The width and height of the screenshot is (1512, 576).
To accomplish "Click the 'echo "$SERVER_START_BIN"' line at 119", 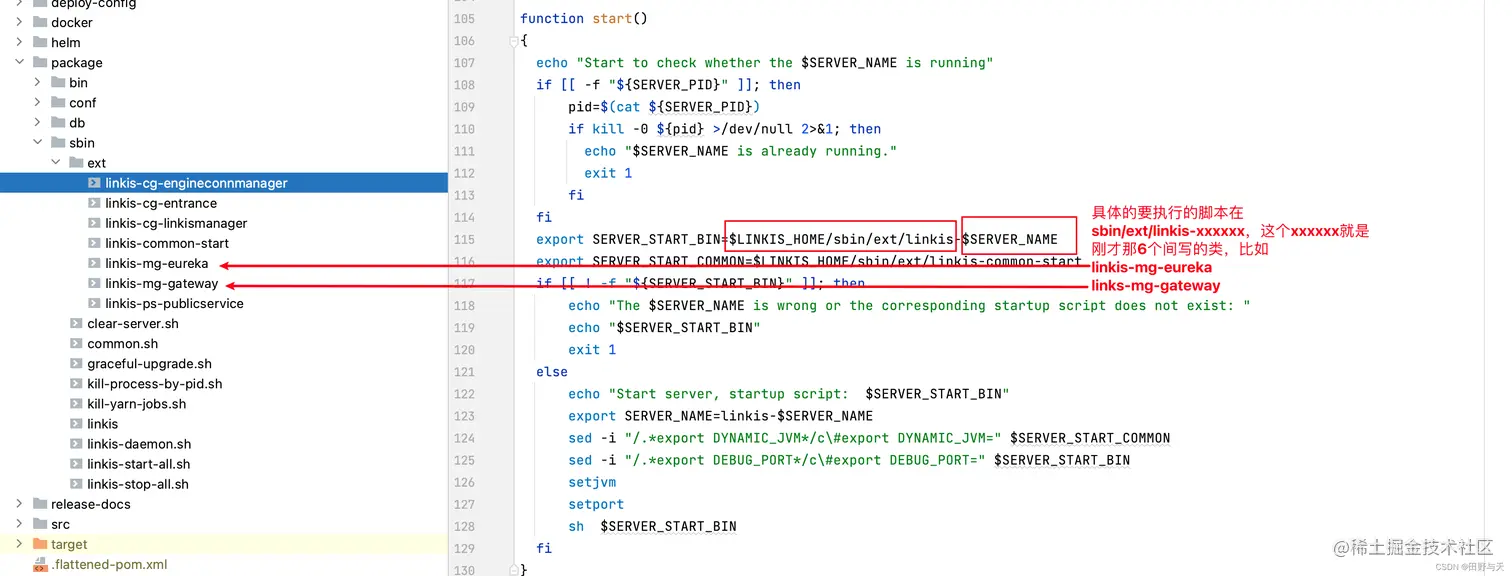I will (664, 328).
